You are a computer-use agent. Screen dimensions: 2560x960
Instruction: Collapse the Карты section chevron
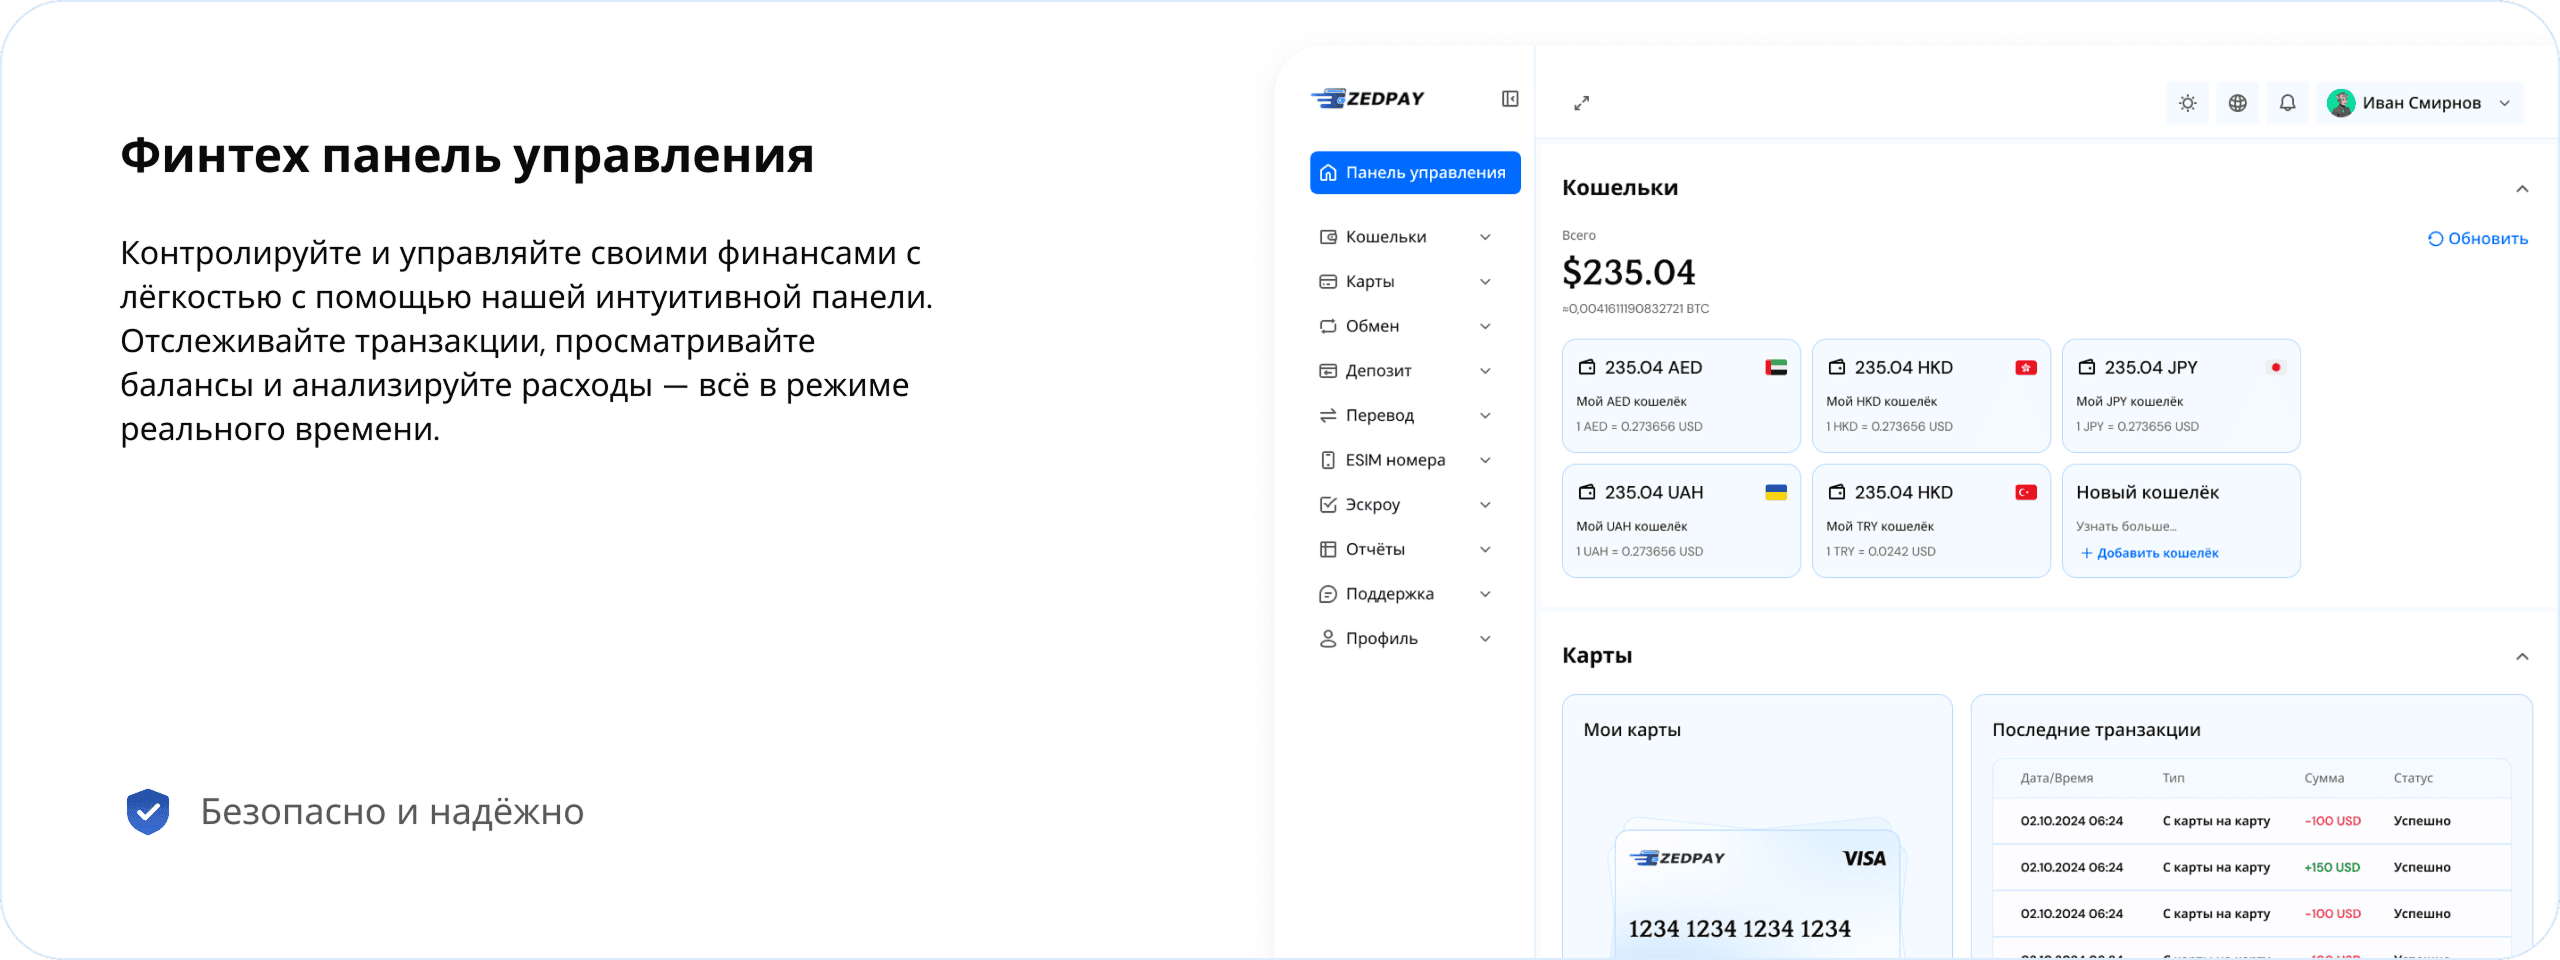pyautogui.click(x=2522, y=657)
